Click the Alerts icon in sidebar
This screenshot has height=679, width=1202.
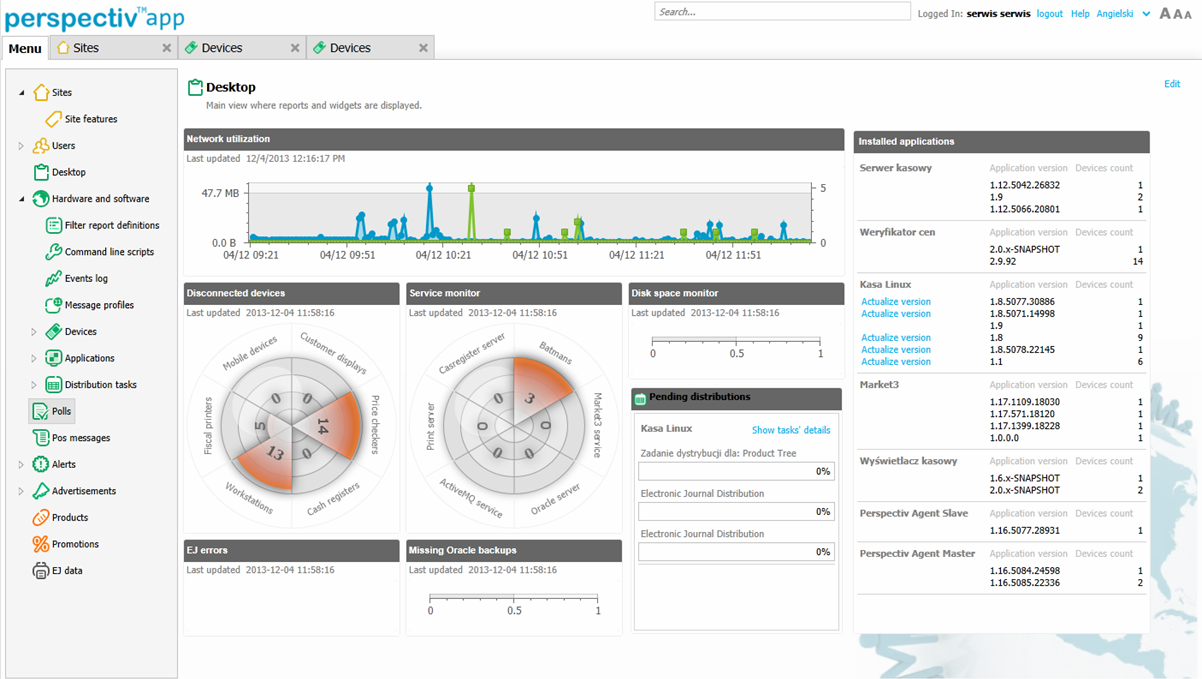tap(41, 464)
